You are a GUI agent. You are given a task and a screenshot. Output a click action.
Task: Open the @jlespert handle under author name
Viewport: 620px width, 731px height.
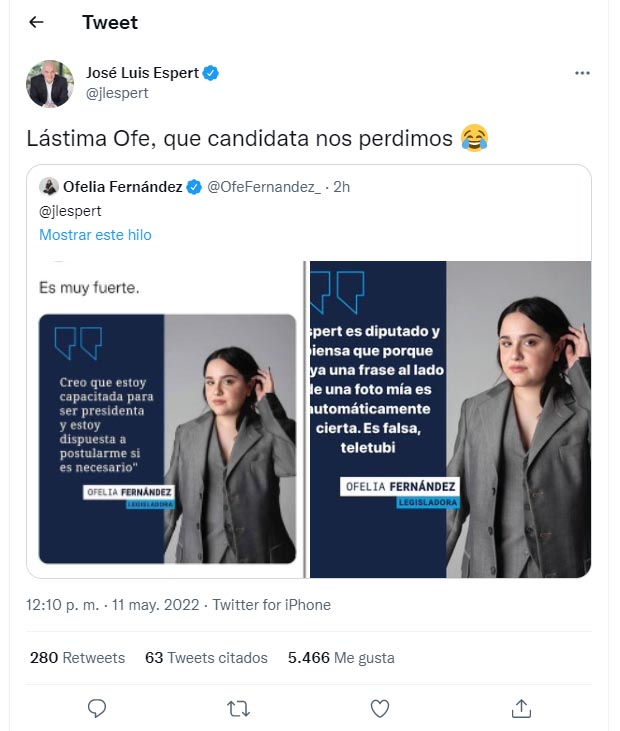[x=117, y=93]
